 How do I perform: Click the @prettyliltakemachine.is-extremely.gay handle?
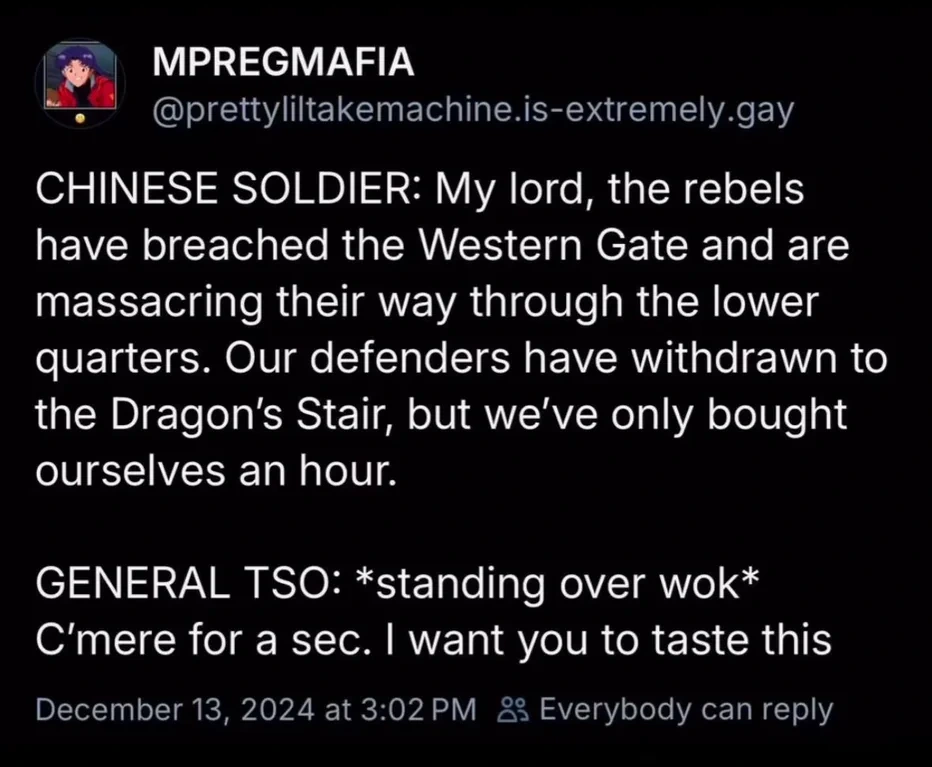pyautogui.click(x=472, y=110)
